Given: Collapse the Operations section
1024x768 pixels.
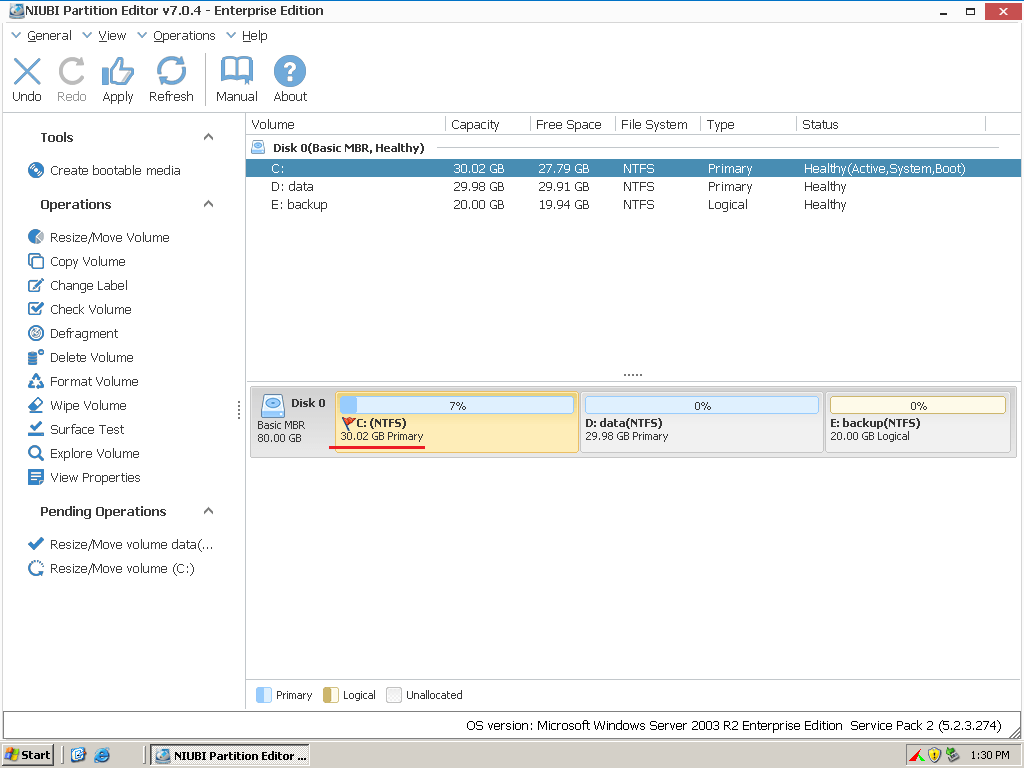Looking at the screenshot, I should point(208,204).
